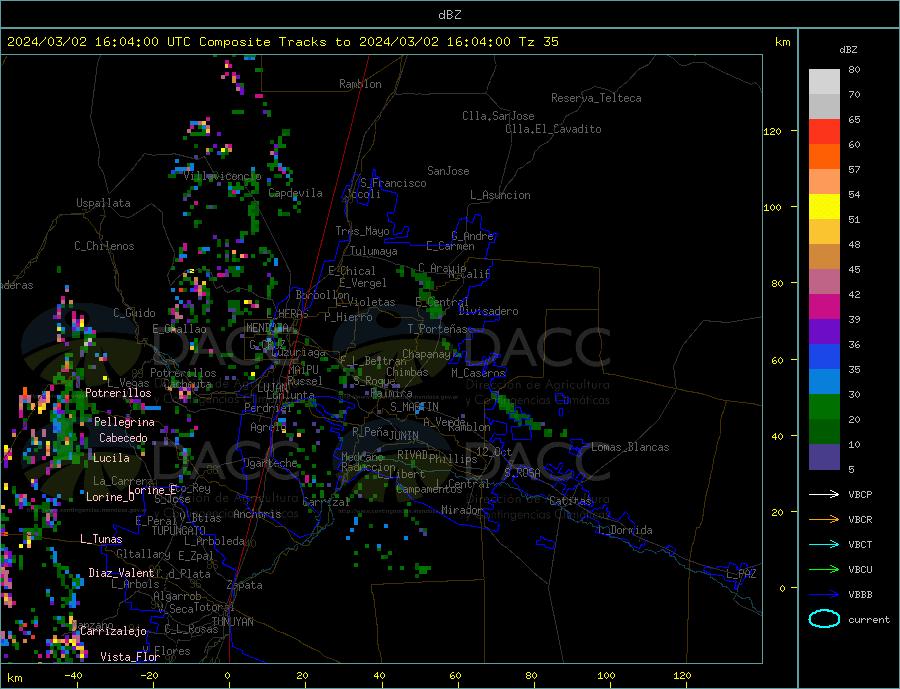Click the 'Carrizalejo' map label
The height and width of the screenshot is (689, 900).
pyautogui.click(x=114, y=631)
